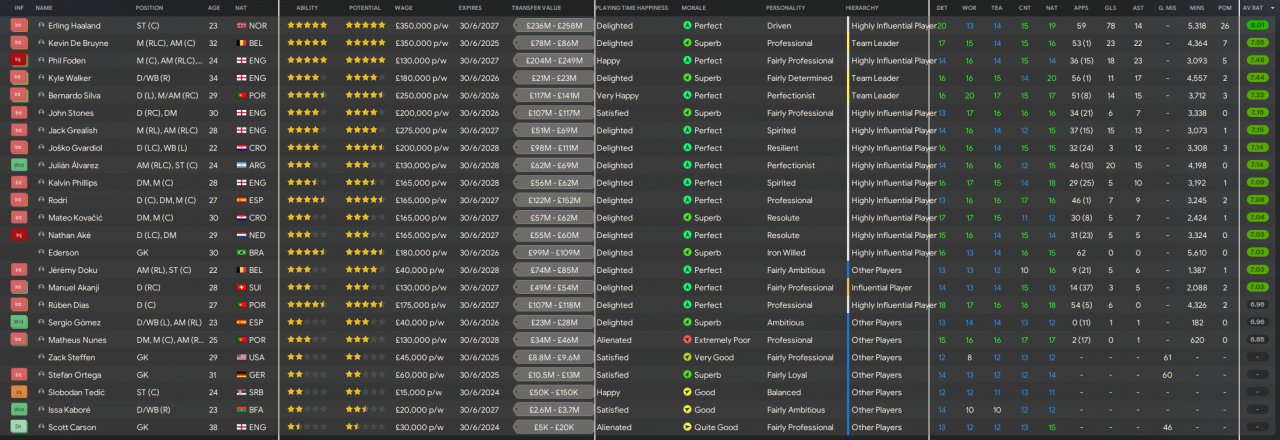This screenshot has height=440, width=1280.
Task: Click Scott Carson's Quite Good morale icon
Action: tap(686, 427)
